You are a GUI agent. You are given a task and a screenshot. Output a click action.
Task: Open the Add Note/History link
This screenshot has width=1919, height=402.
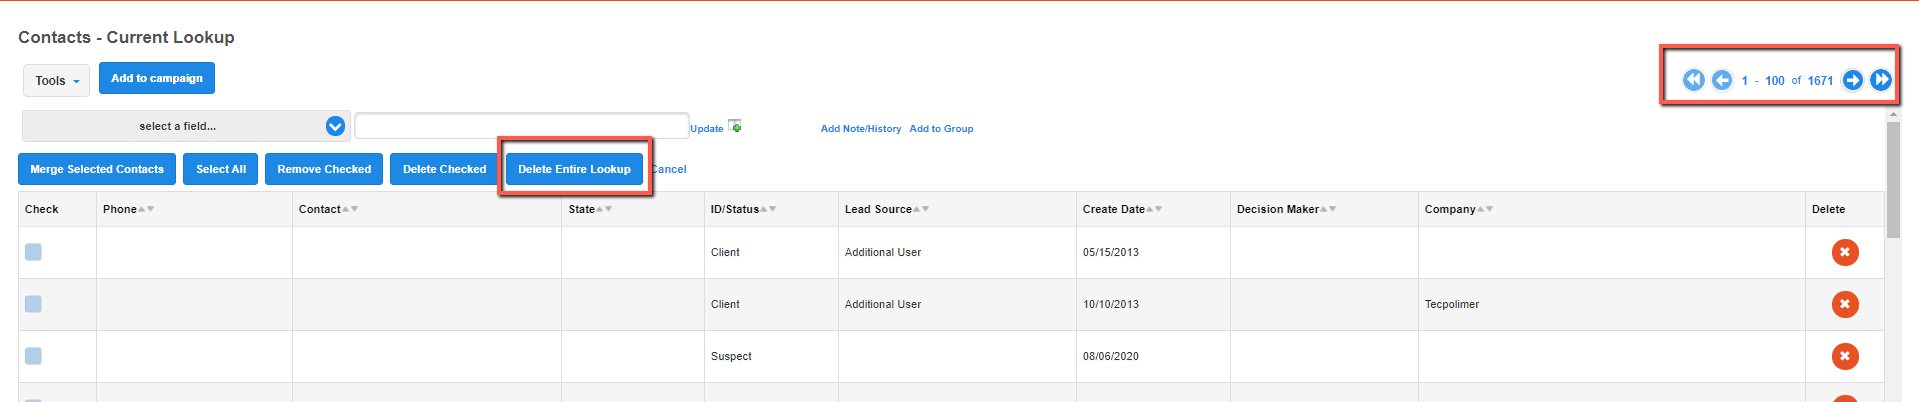(x=861, y=129)
